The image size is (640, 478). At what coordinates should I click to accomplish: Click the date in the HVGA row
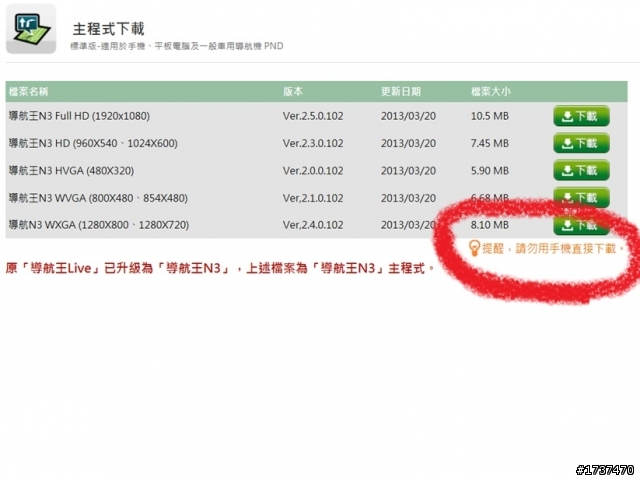click(x=408, y=171)
